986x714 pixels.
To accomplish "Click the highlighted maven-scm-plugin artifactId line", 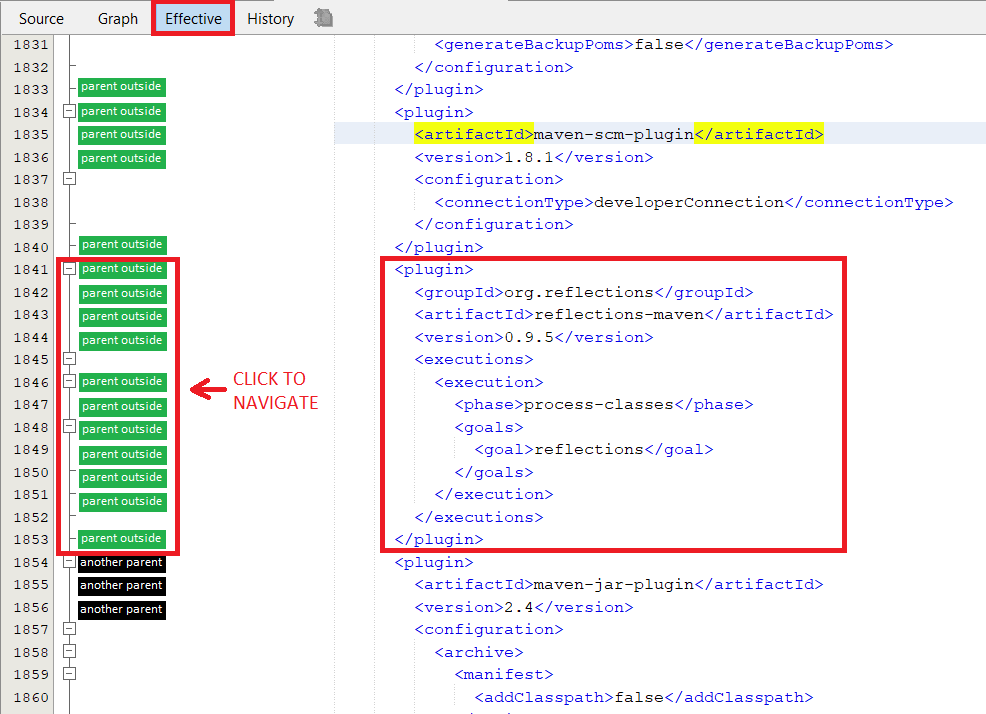I will tap(619, 134).
